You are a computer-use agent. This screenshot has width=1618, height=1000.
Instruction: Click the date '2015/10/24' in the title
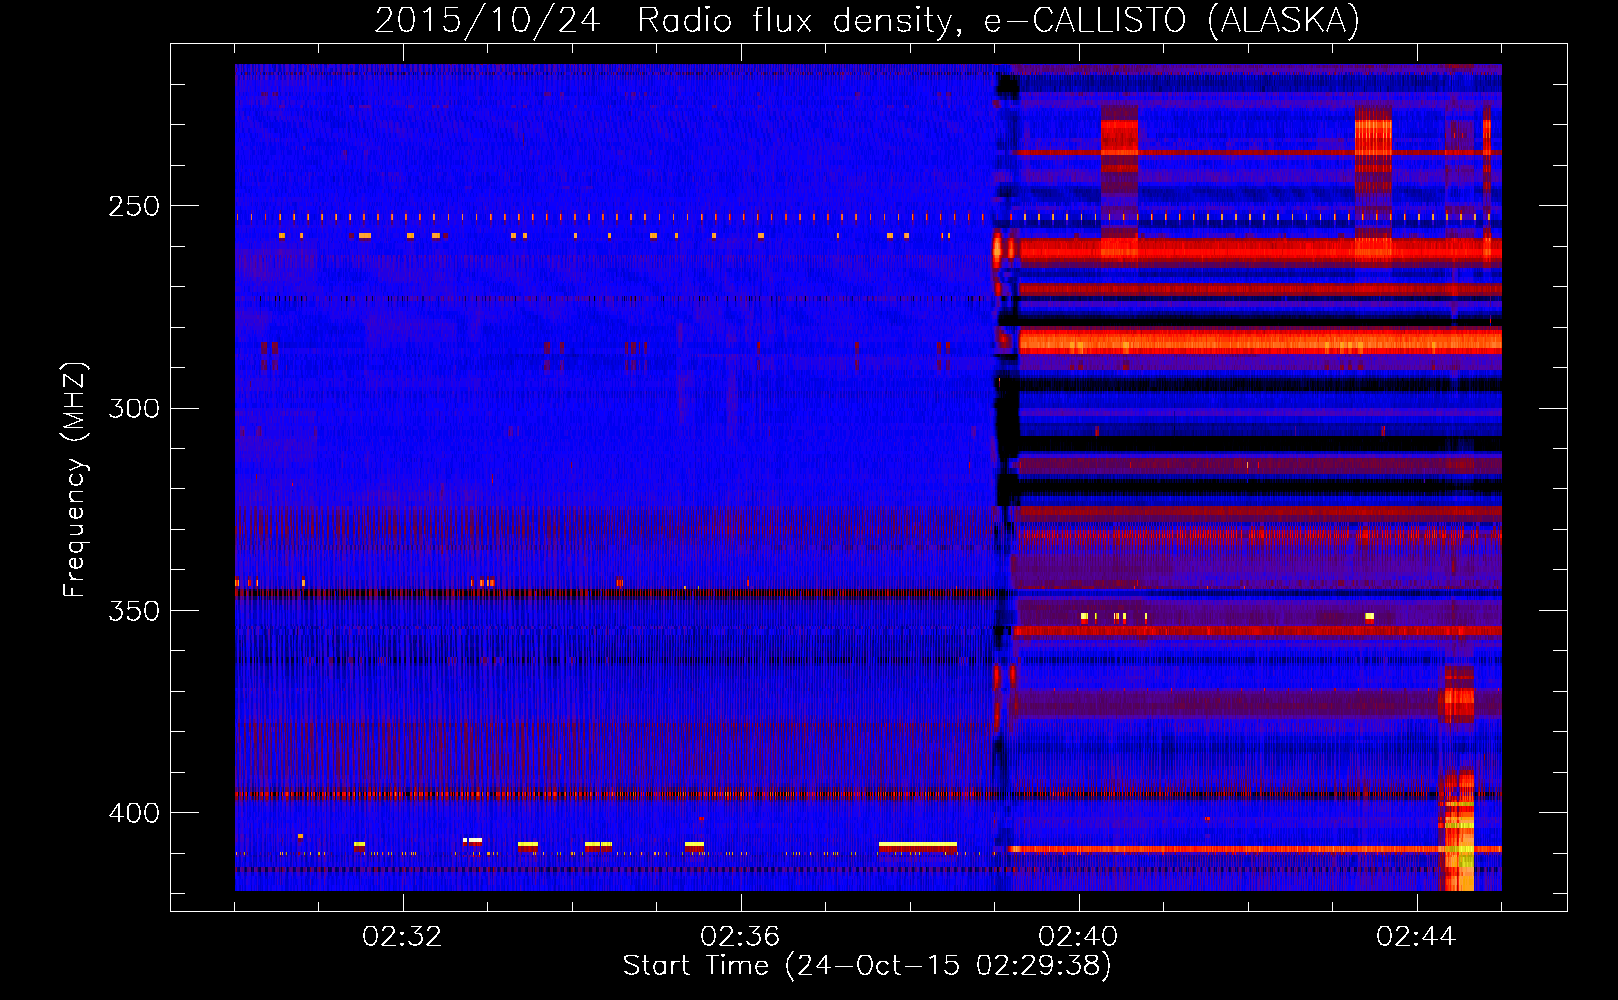[x=487, y=20]
